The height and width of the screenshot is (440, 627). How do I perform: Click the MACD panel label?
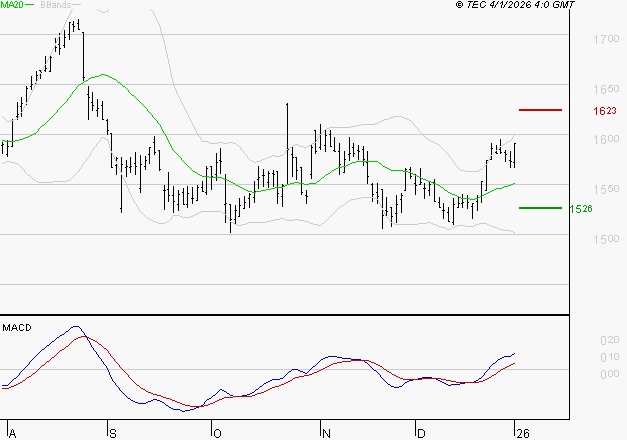coord(17,328)
